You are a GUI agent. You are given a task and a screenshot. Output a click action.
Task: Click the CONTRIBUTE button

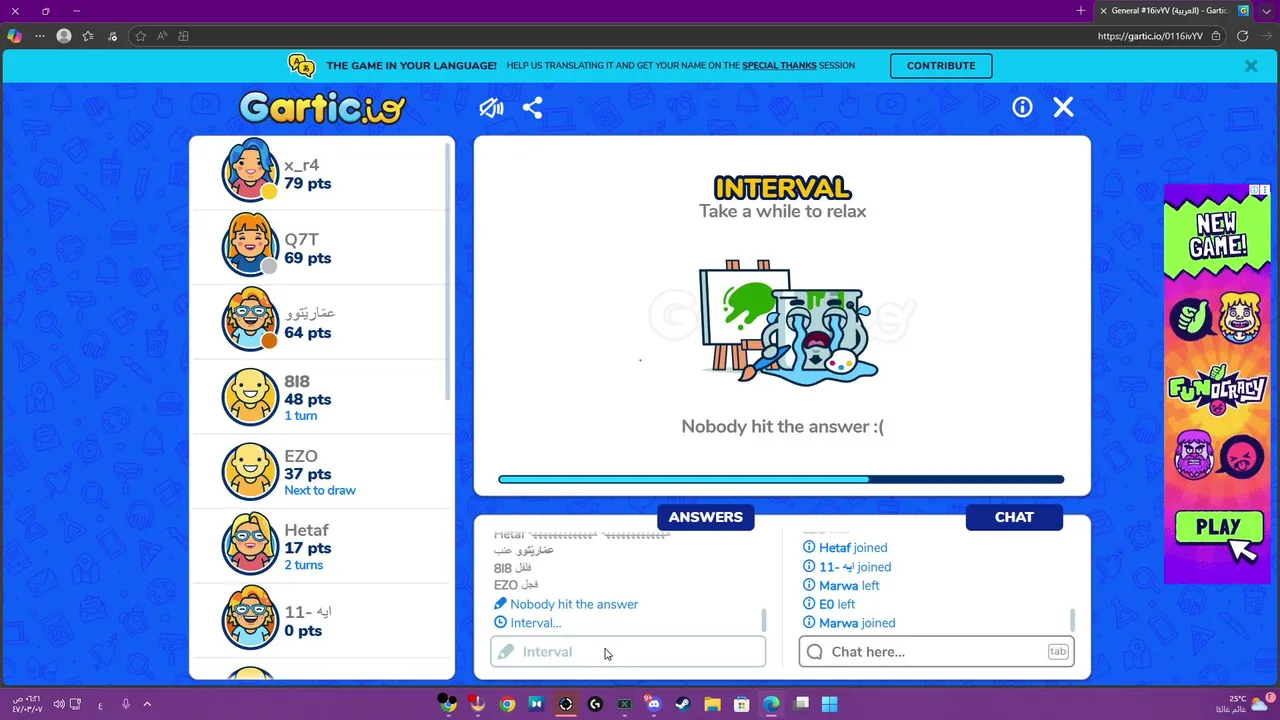pos(941,66)
